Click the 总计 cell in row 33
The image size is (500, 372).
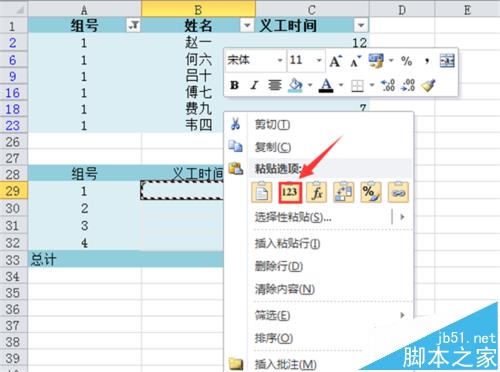[x=85, y=260]
